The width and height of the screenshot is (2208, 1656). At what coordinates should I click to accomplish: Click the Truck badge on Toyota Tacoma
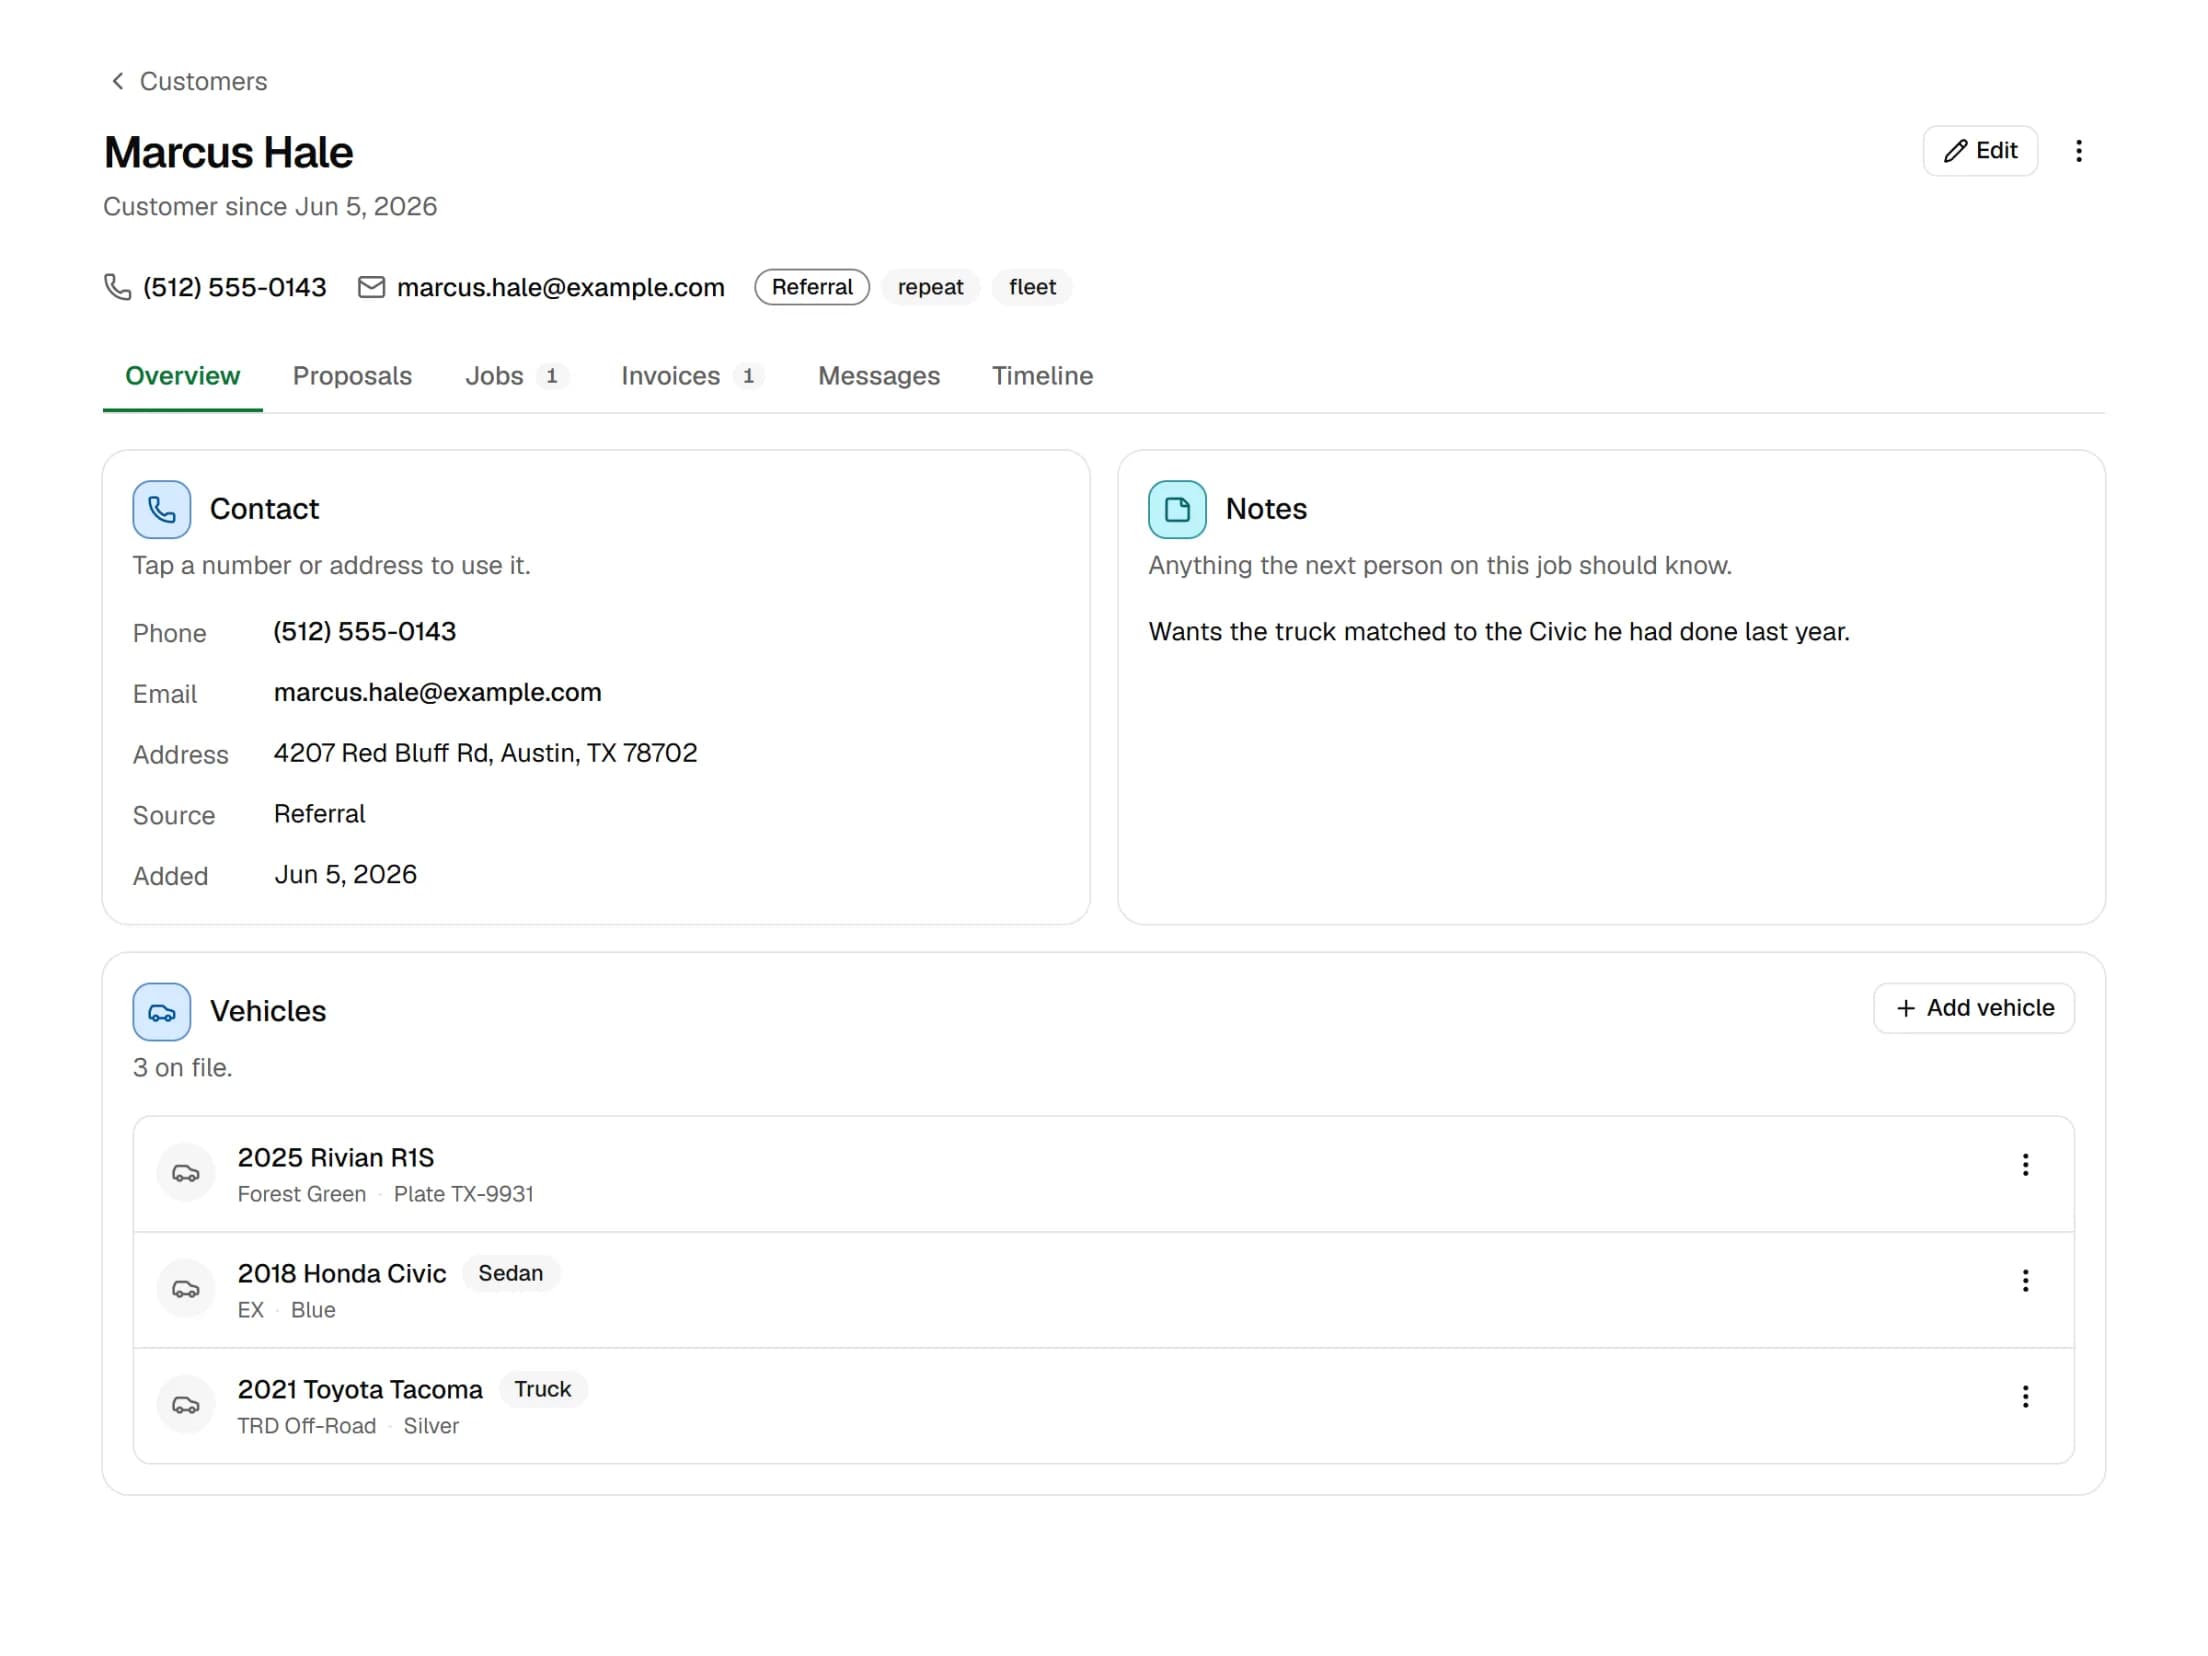pyautogui.click(x=543, y=1389)
